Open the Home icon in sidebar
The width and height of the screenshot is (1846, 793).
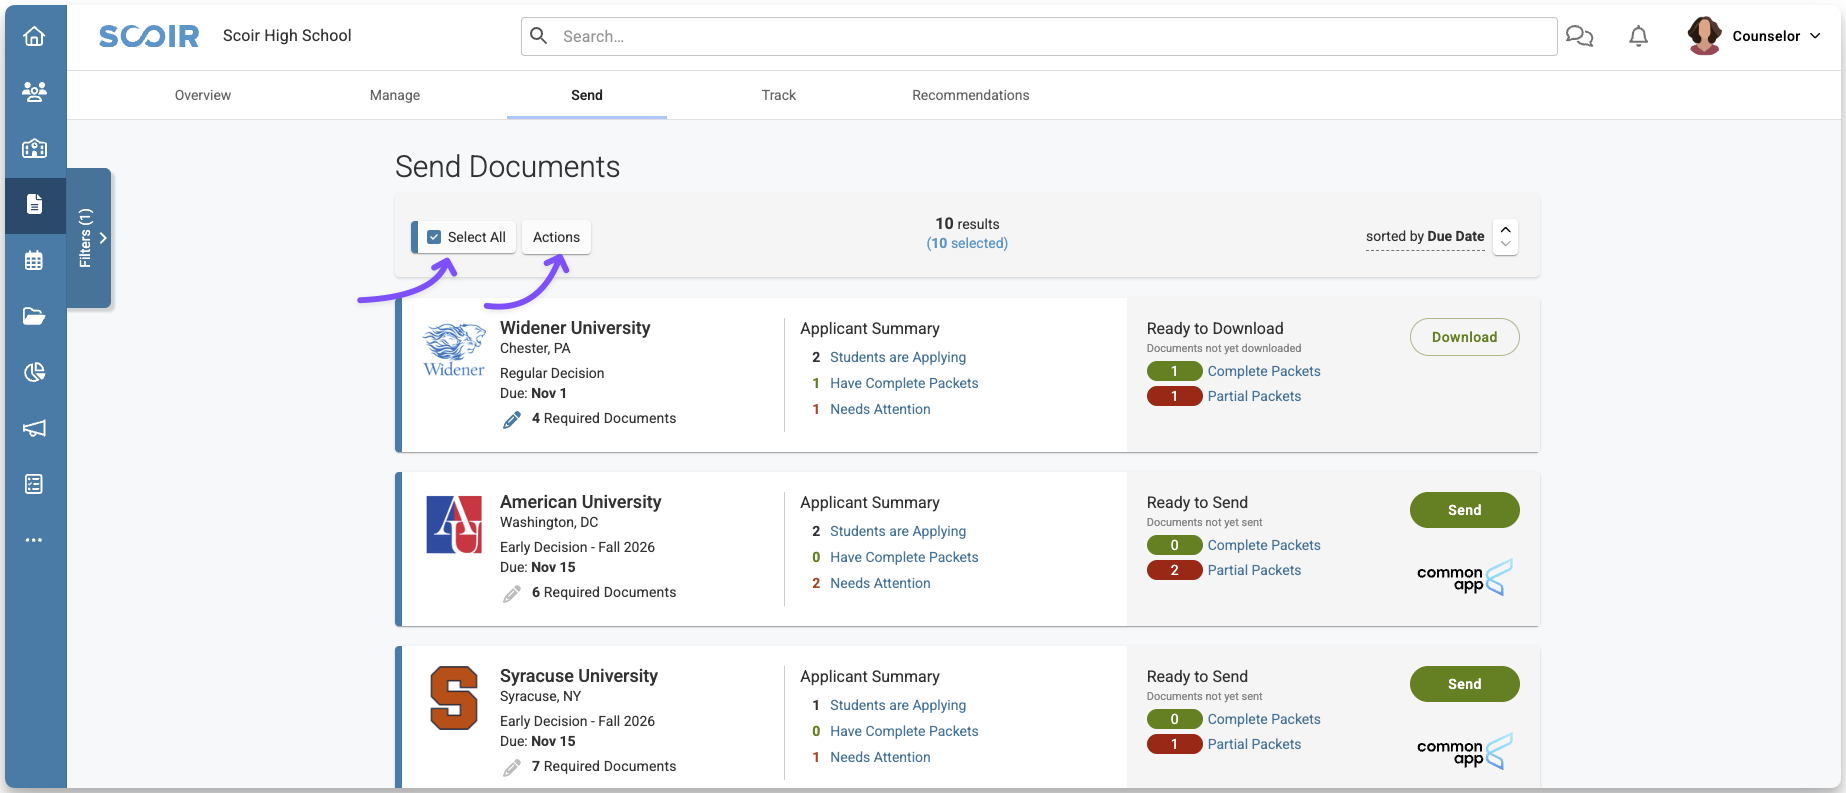coord(34,36)
